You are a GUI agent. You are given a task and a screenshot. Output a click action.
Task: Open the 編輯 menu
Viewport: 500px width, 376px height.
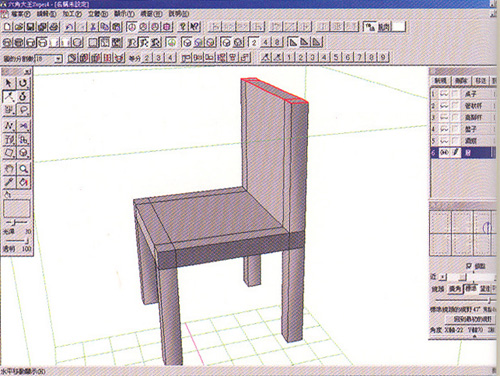[46, 14]
